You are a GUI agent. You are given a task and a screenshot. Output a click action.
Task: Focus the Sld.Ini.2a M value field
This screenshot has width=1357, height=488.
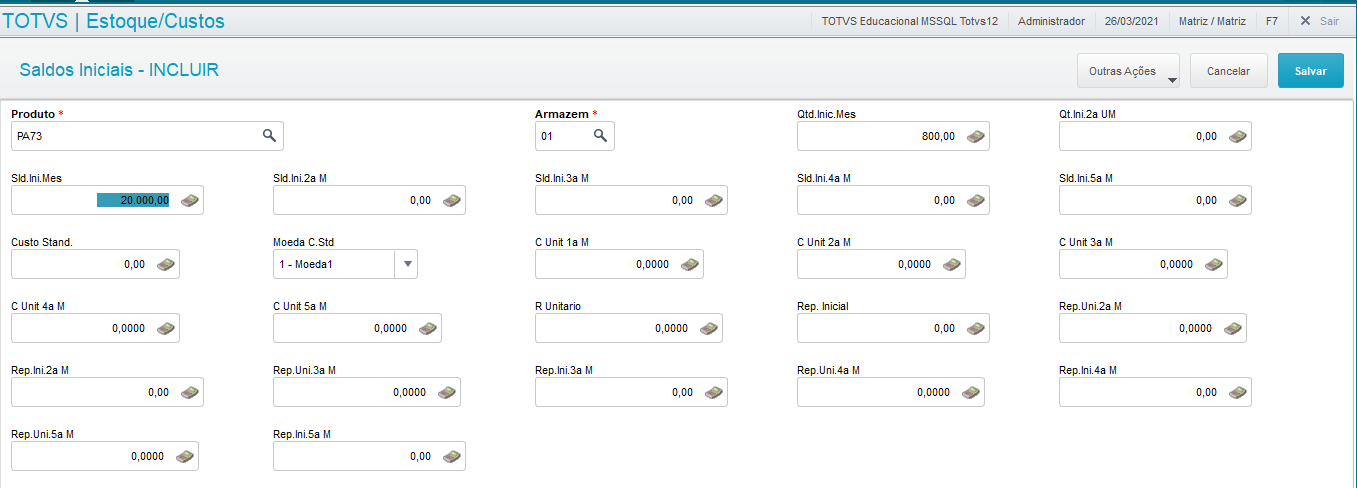pyautogui.click(x=355, y=200)
